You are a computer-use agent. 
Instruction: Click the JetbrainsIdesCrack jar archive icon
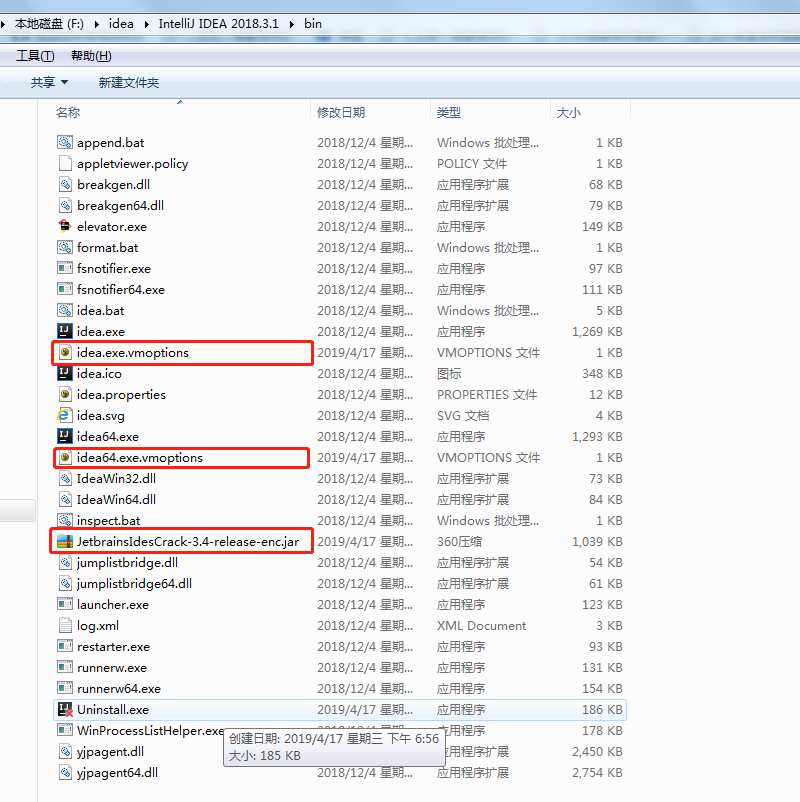tap(65, 541)
